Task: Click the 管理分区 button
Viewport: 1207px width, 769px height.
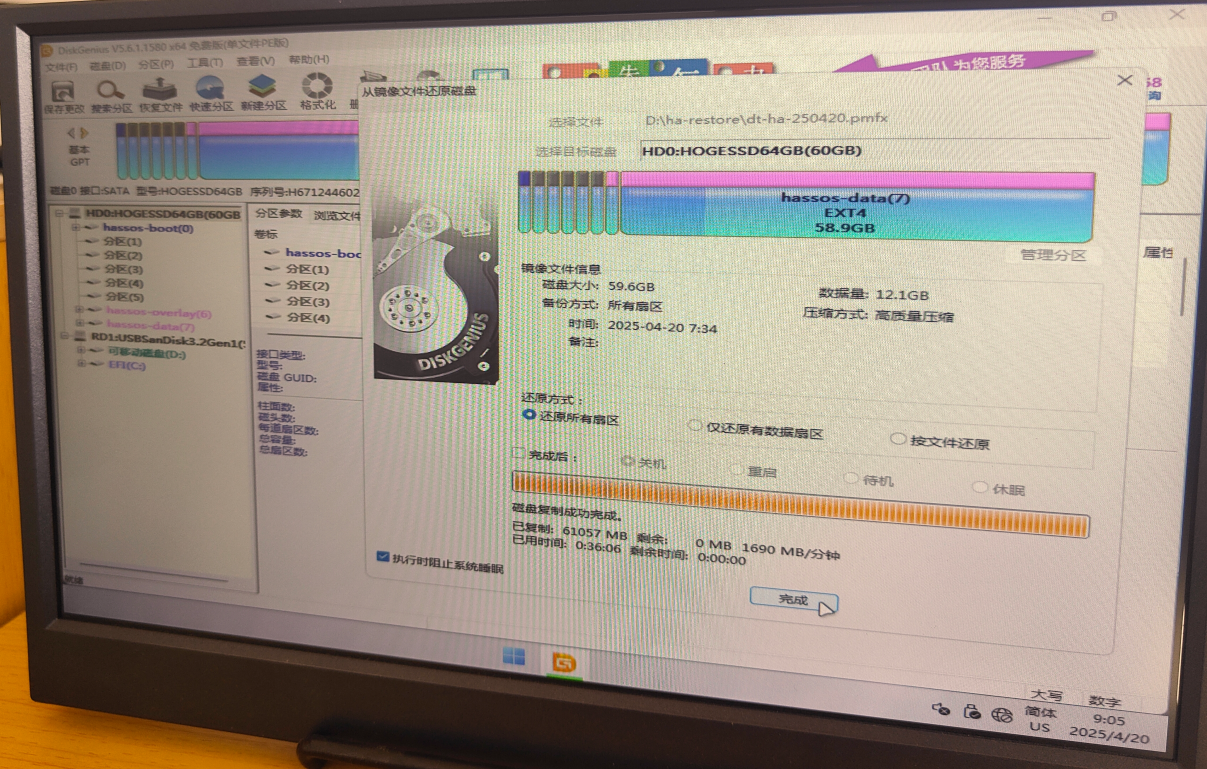Action: tap(1052, 255)
